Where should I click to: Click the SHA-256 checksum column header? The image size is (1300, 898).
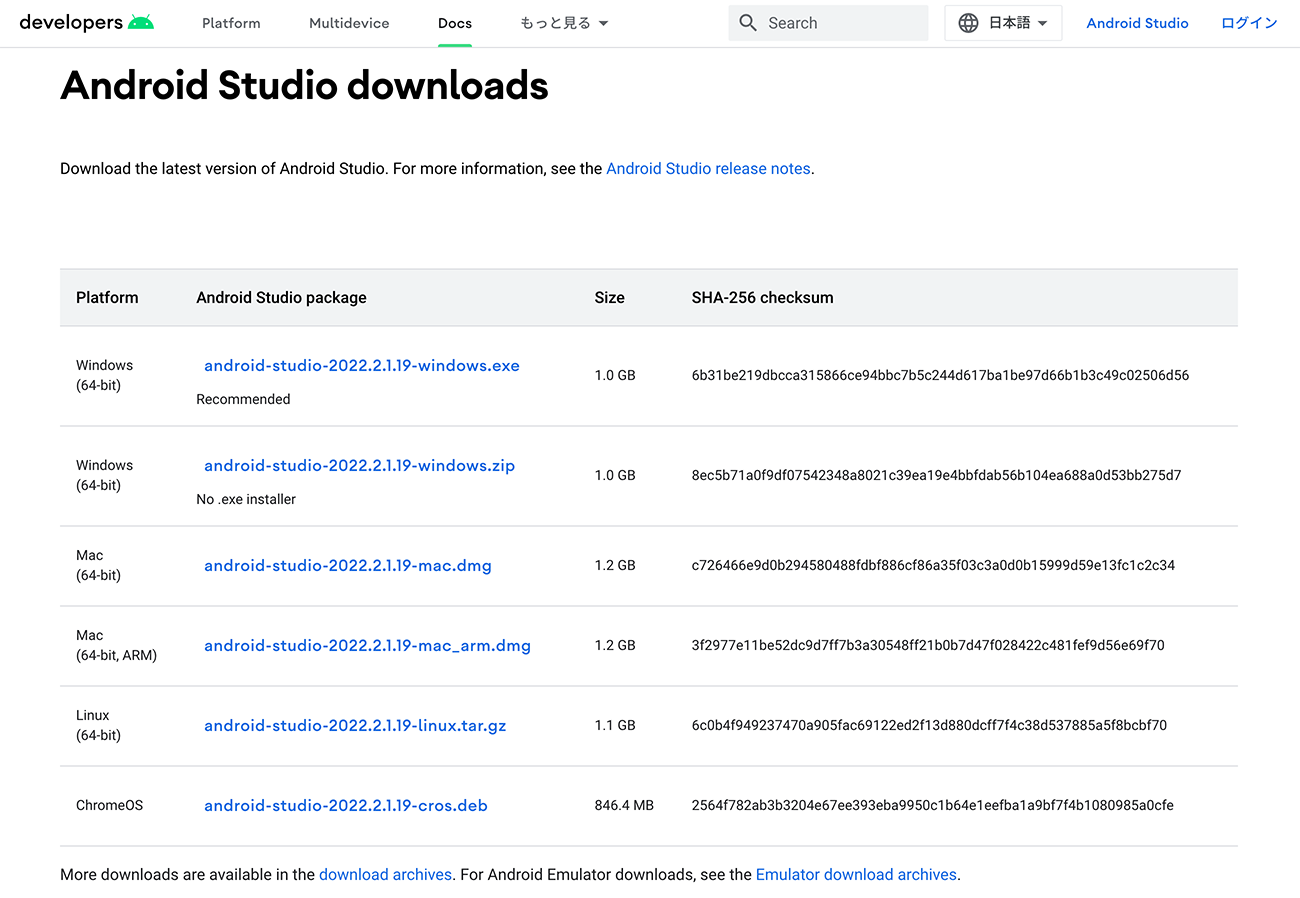[762, 298]
